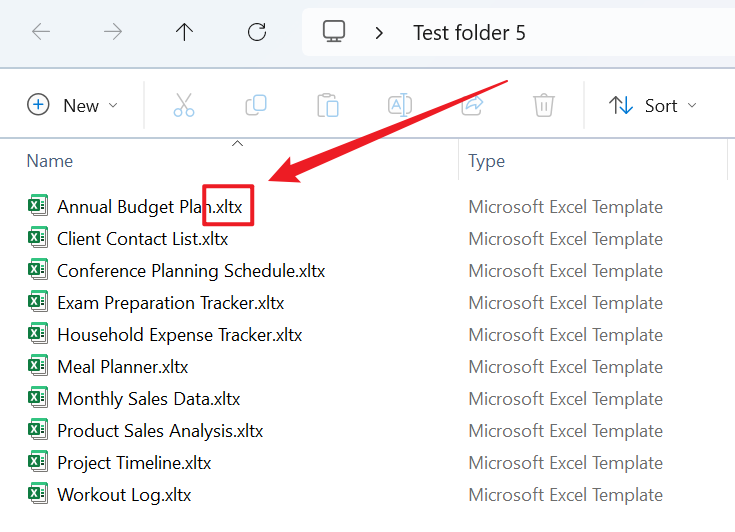
Task: Refresh the current folder view
Action: [x=257, y=32]
